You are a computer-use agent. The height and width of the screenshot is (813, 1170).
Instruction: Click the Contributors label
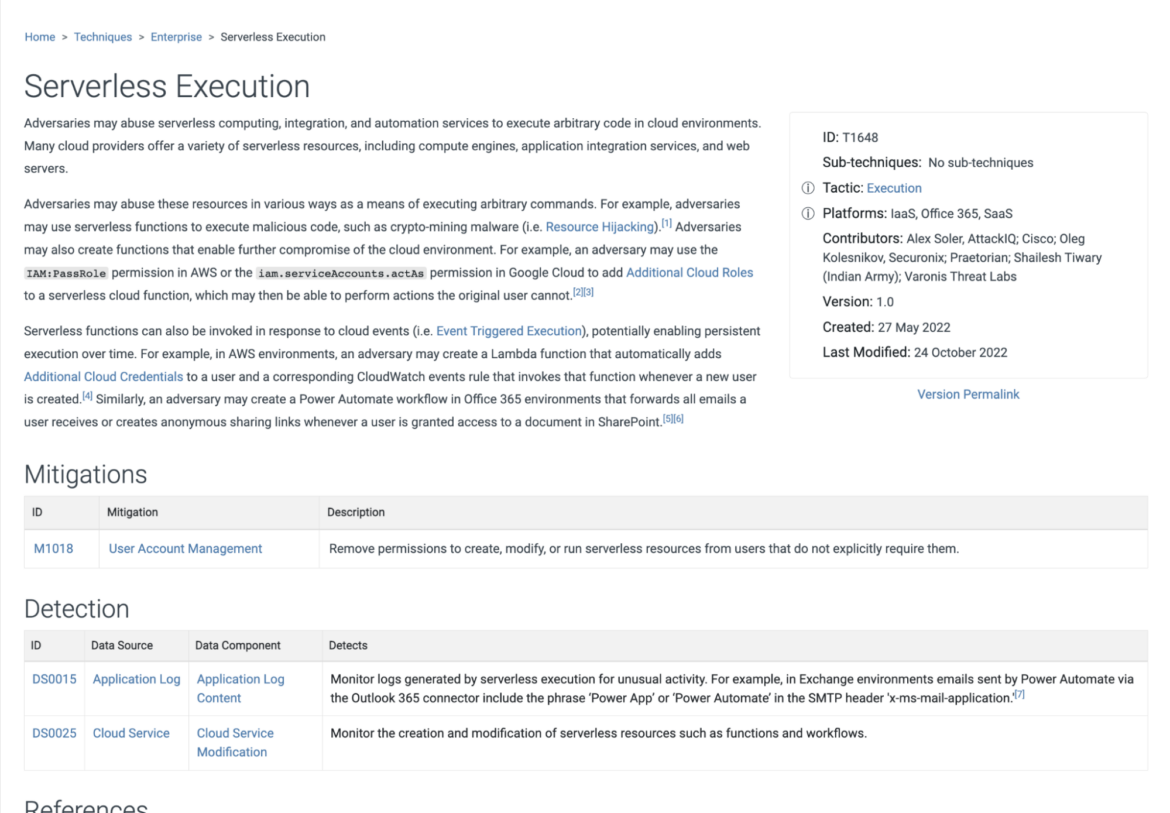(863, 239)
